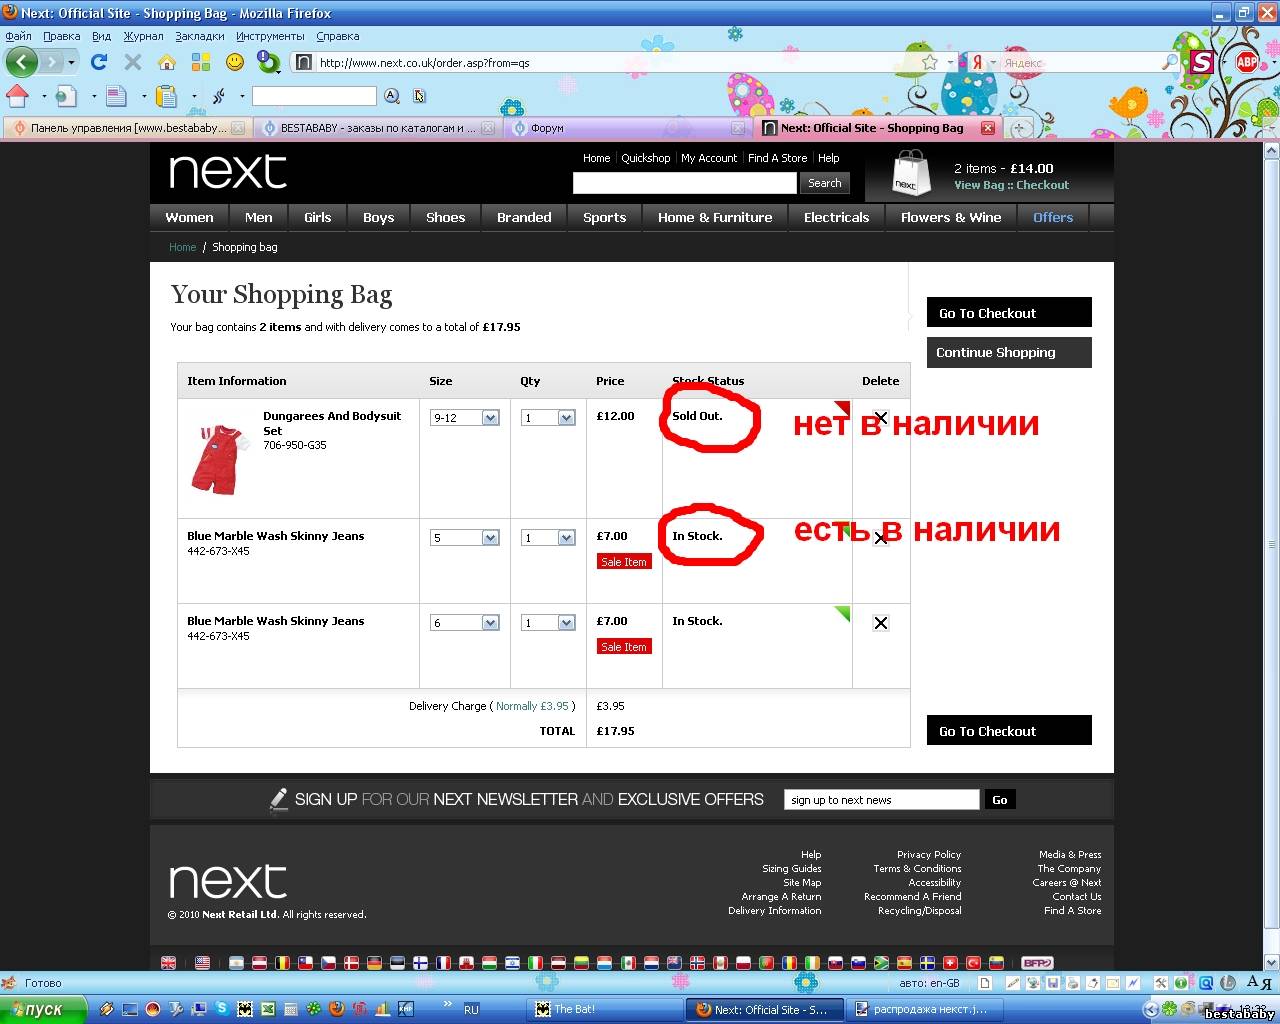Click the newsletter sign up input field

[882, 800]
